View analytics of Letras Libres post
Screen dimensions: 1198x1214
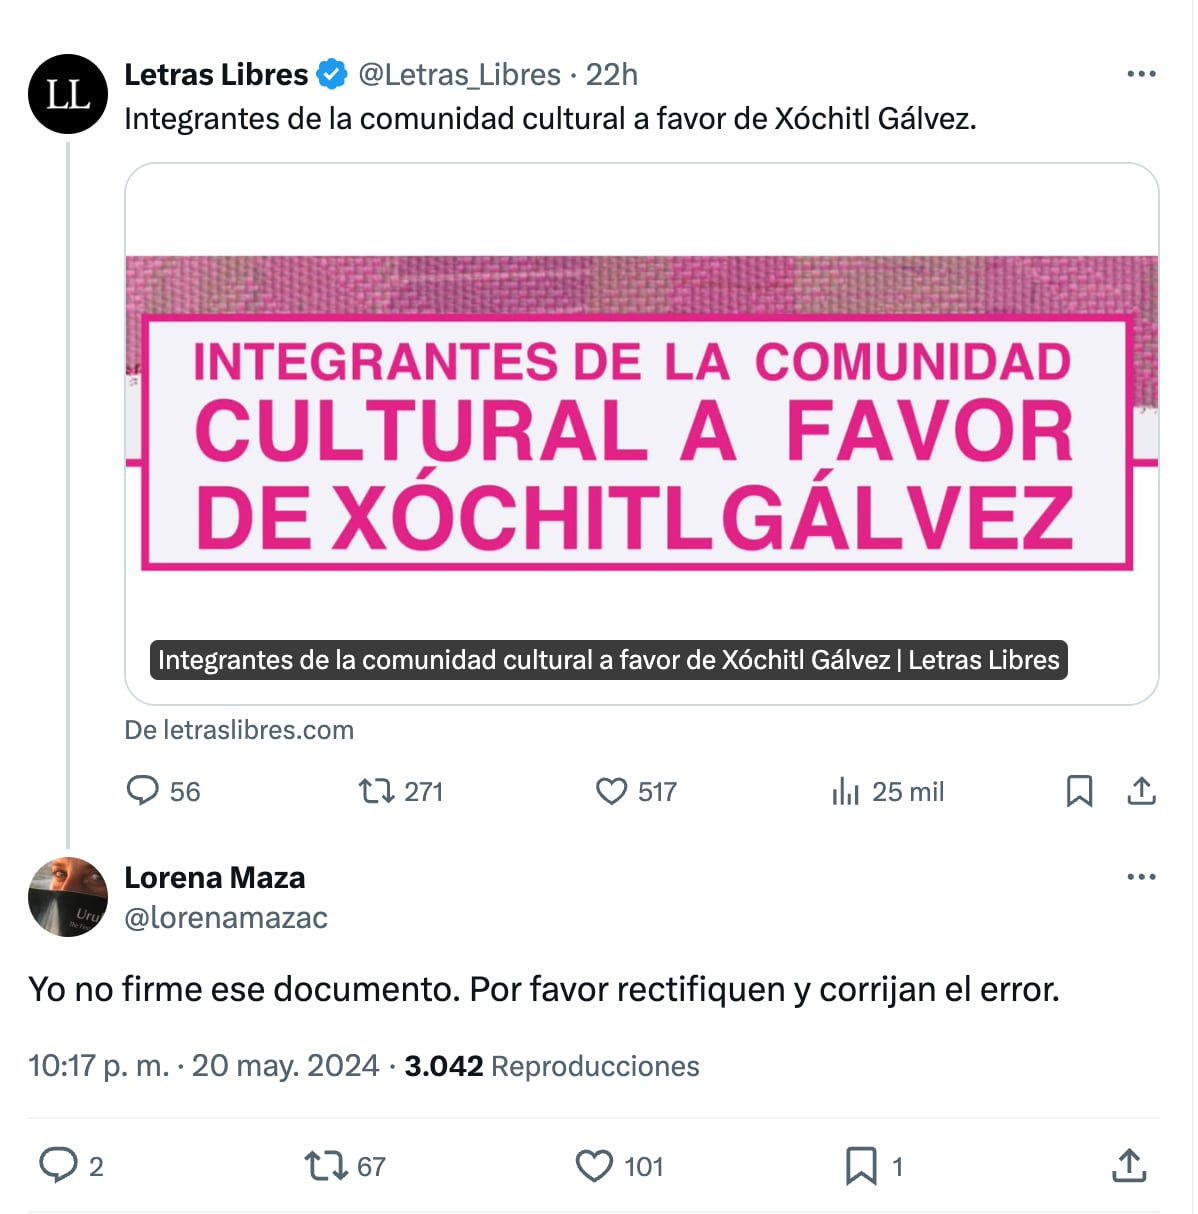(x=845, y=792)
